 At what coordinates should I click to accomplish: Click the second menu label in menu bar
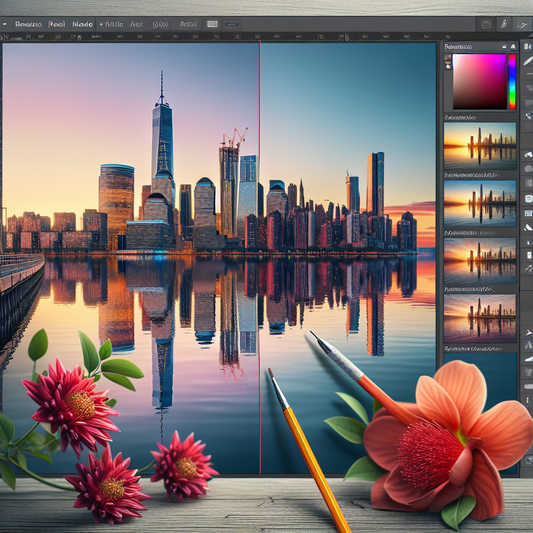pos(57,24)
